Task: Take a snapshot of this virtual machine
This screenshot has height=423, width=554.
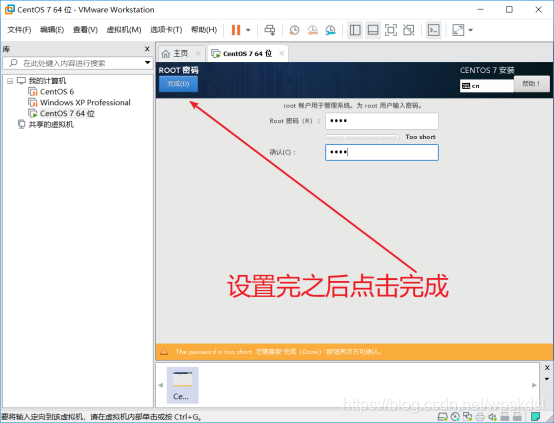Action: click(294, 30)
